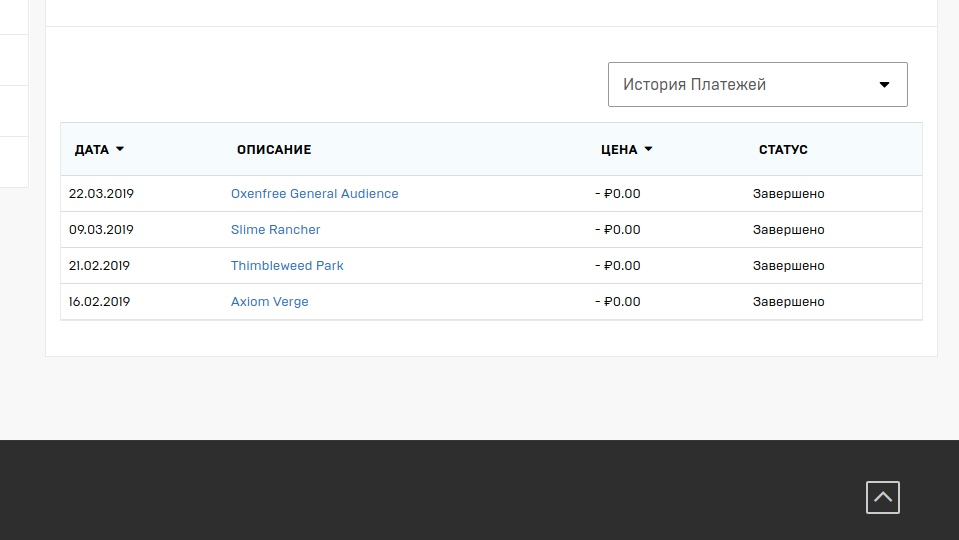This screenshot has height=540, width=959.
Task: Open the Thimbleweed Park purchase link
Action: [x=287, y=265]
